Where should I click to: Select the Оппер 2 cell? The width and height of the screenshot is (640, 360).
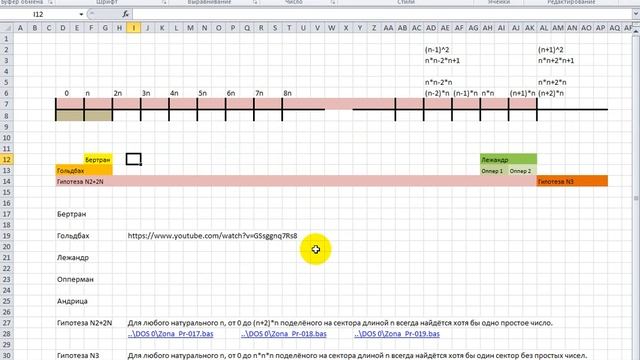click(522, 171)
